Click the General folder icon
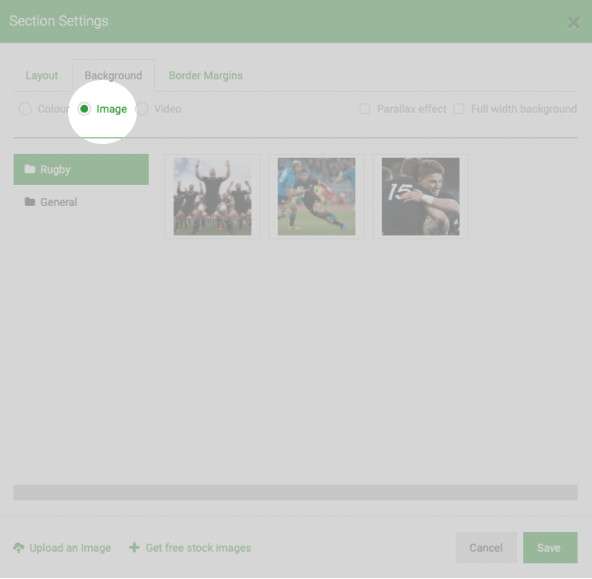Viewport: 592px width, 579px height. [x=30, y=202]
